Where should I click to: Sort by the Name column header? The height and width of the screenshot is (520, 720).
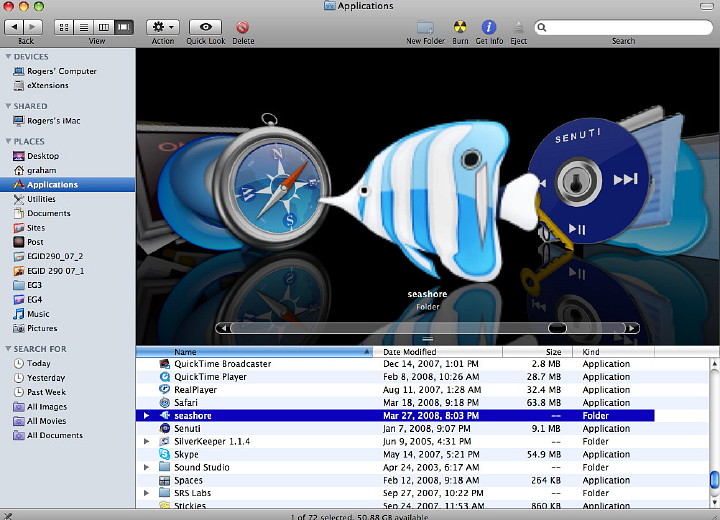coord(254,352)
